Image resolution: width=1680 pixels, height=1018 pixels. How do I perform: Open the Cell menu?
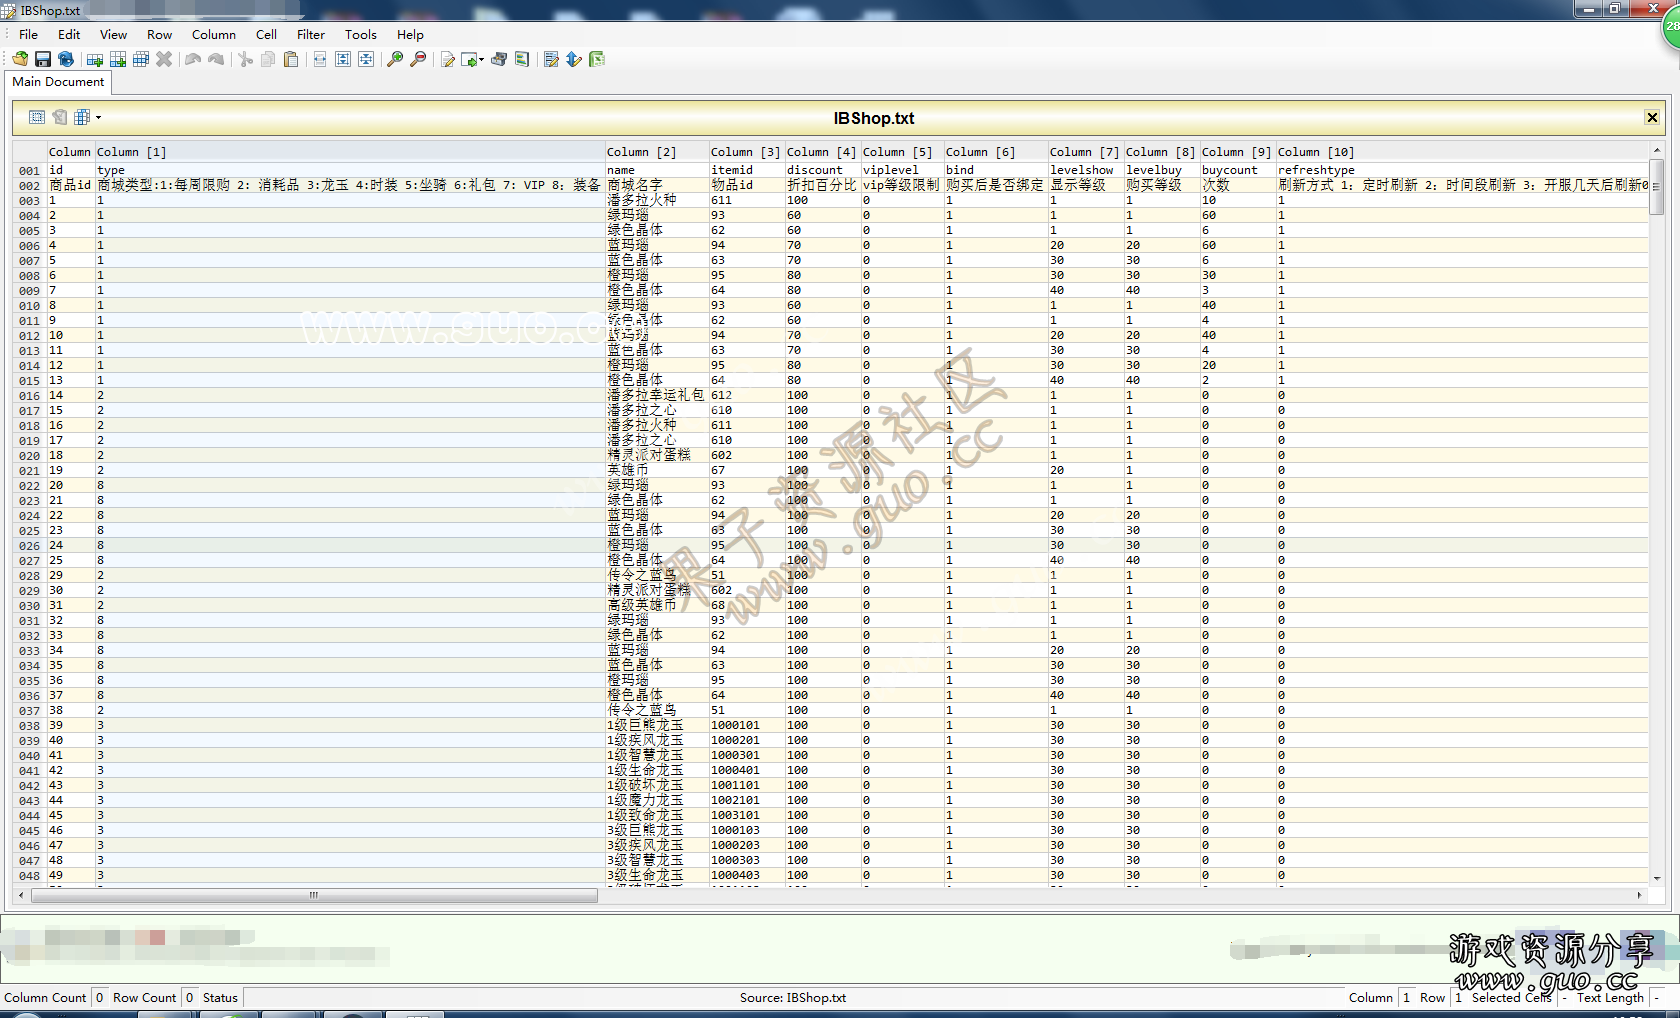coord(266,34)
